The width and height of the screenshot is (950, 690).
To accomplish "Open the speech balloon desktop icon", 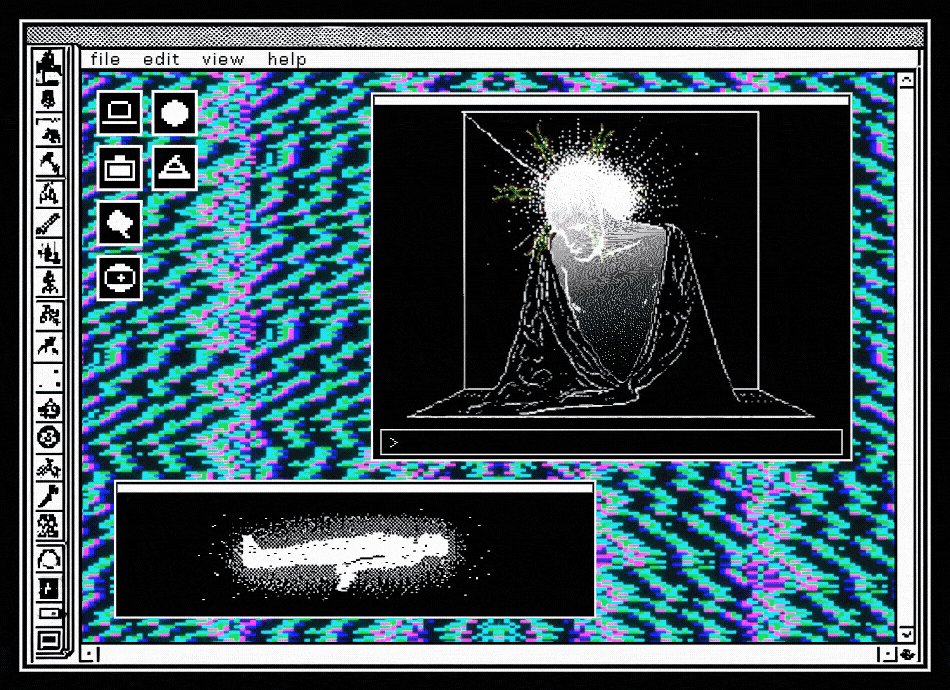I will point(119,223).
